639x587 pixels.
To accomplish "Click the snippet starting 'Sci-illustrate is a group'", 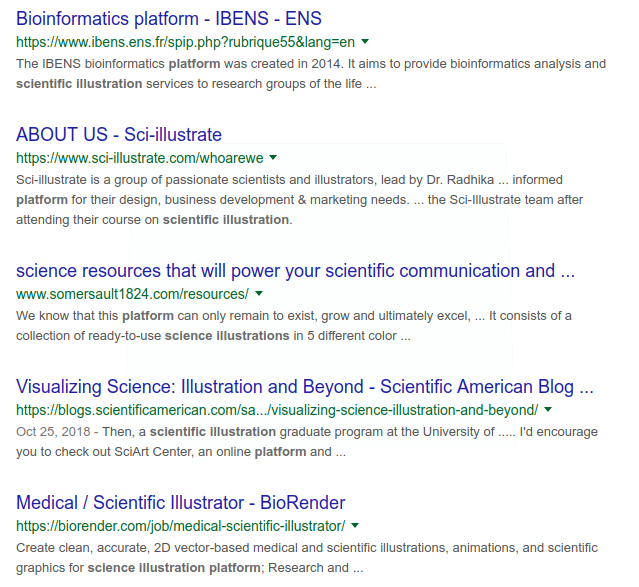I will click(300, 200).
